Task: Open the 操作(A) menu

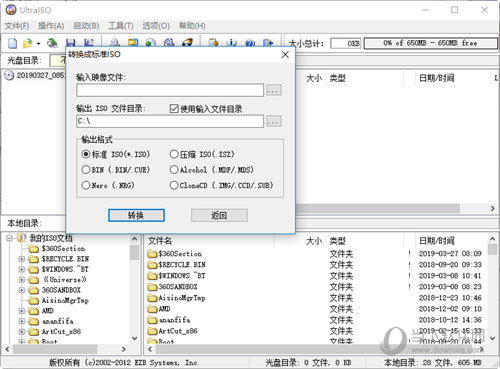Action: [51, 26]
